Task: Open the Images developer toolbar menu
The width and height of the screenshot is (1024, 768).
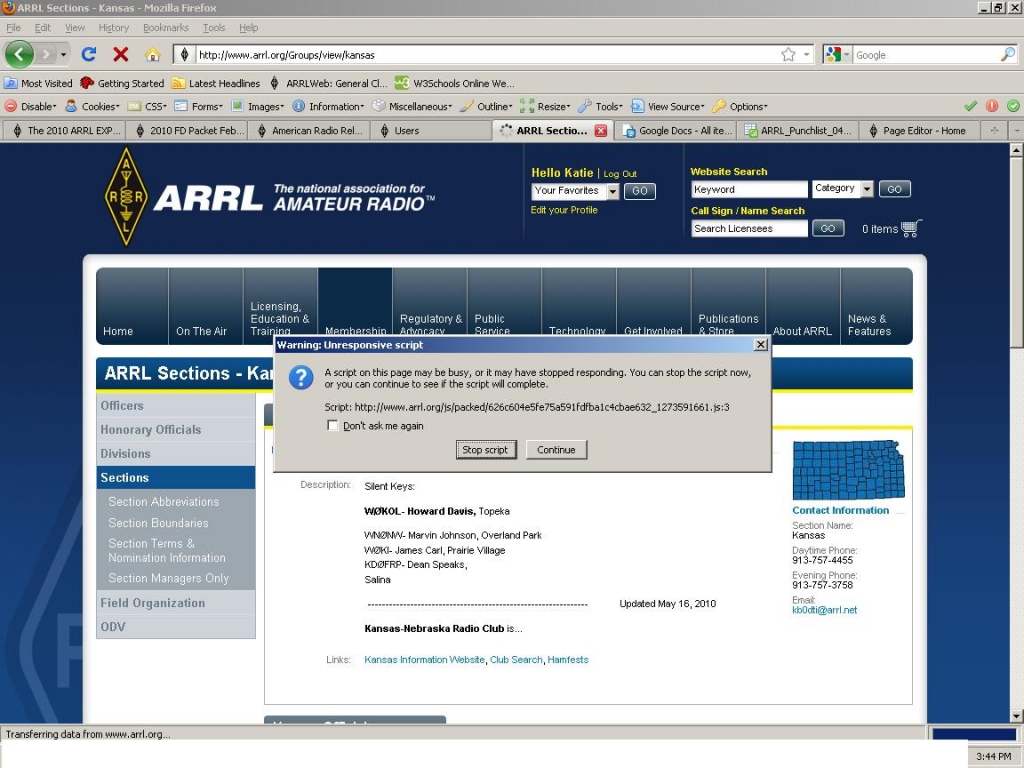Action: click(x=257, y=106)
